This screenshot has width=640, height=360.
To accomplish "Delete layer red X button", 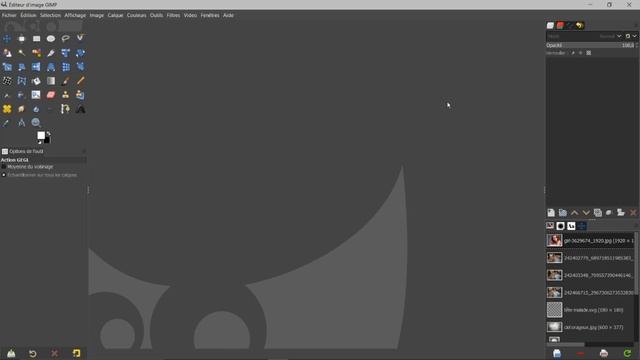I will [633, 213].
